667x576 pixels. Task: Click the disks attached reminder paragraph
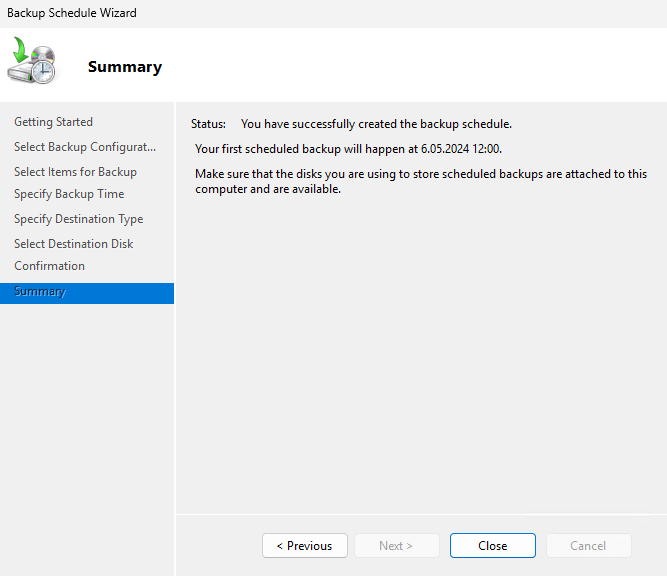pos(420,181)
